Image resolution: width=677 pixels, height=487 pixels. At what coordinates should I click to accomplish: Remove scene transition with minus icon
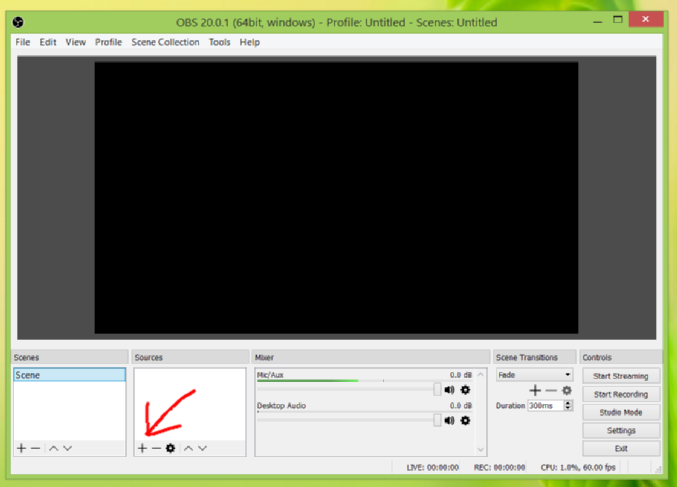pyautogui.click(x=551, y=391)
